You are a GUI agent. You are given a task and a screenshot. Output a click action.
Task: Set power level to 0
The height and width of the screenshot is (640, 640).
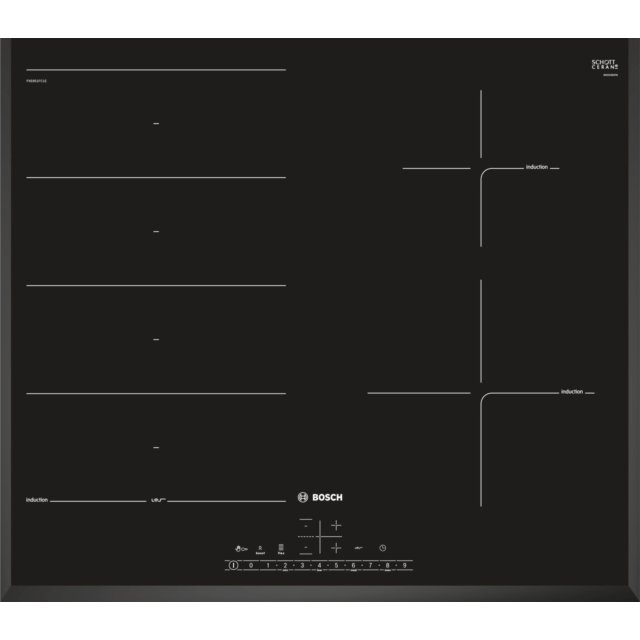tap(251, 565)
